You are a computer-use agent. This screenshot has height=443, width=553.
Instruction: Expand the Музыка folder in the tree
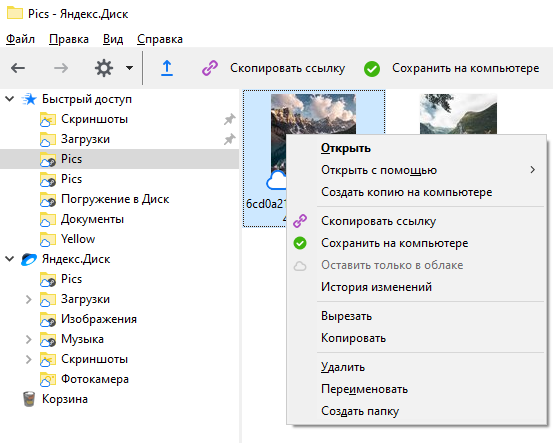[29, 339]
